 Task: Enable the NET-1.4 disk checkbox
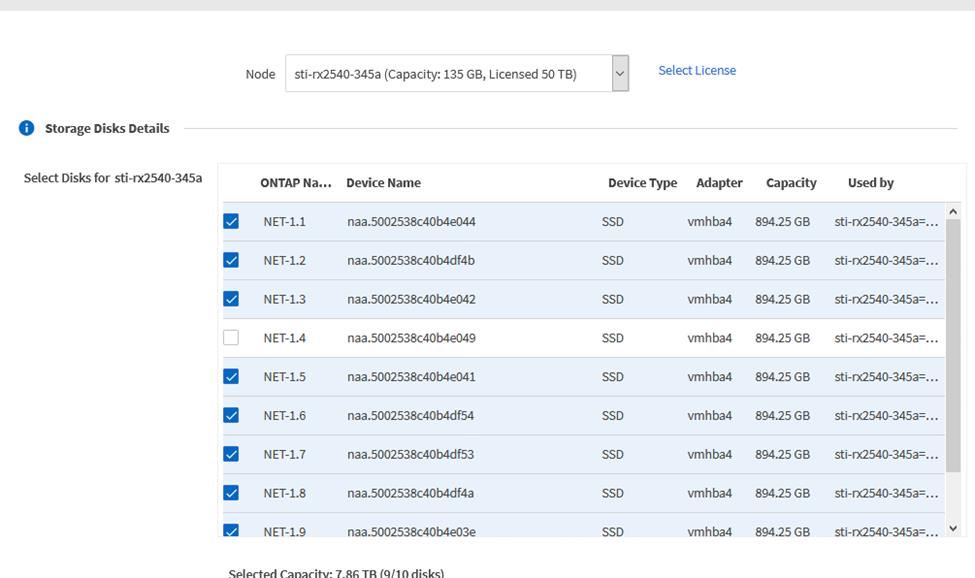[231, 338]
